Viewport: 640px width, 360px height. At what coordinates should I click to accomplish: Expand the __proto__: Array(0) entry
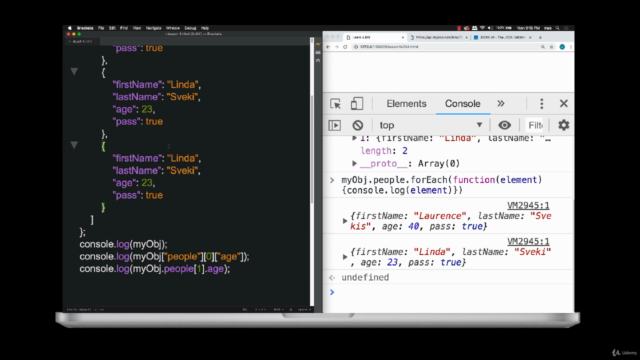(x=354, y=164)
